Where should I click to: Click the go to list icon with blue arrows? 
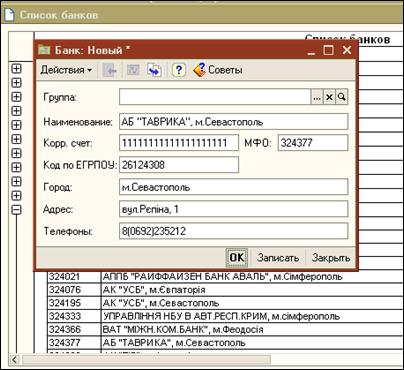154,70
